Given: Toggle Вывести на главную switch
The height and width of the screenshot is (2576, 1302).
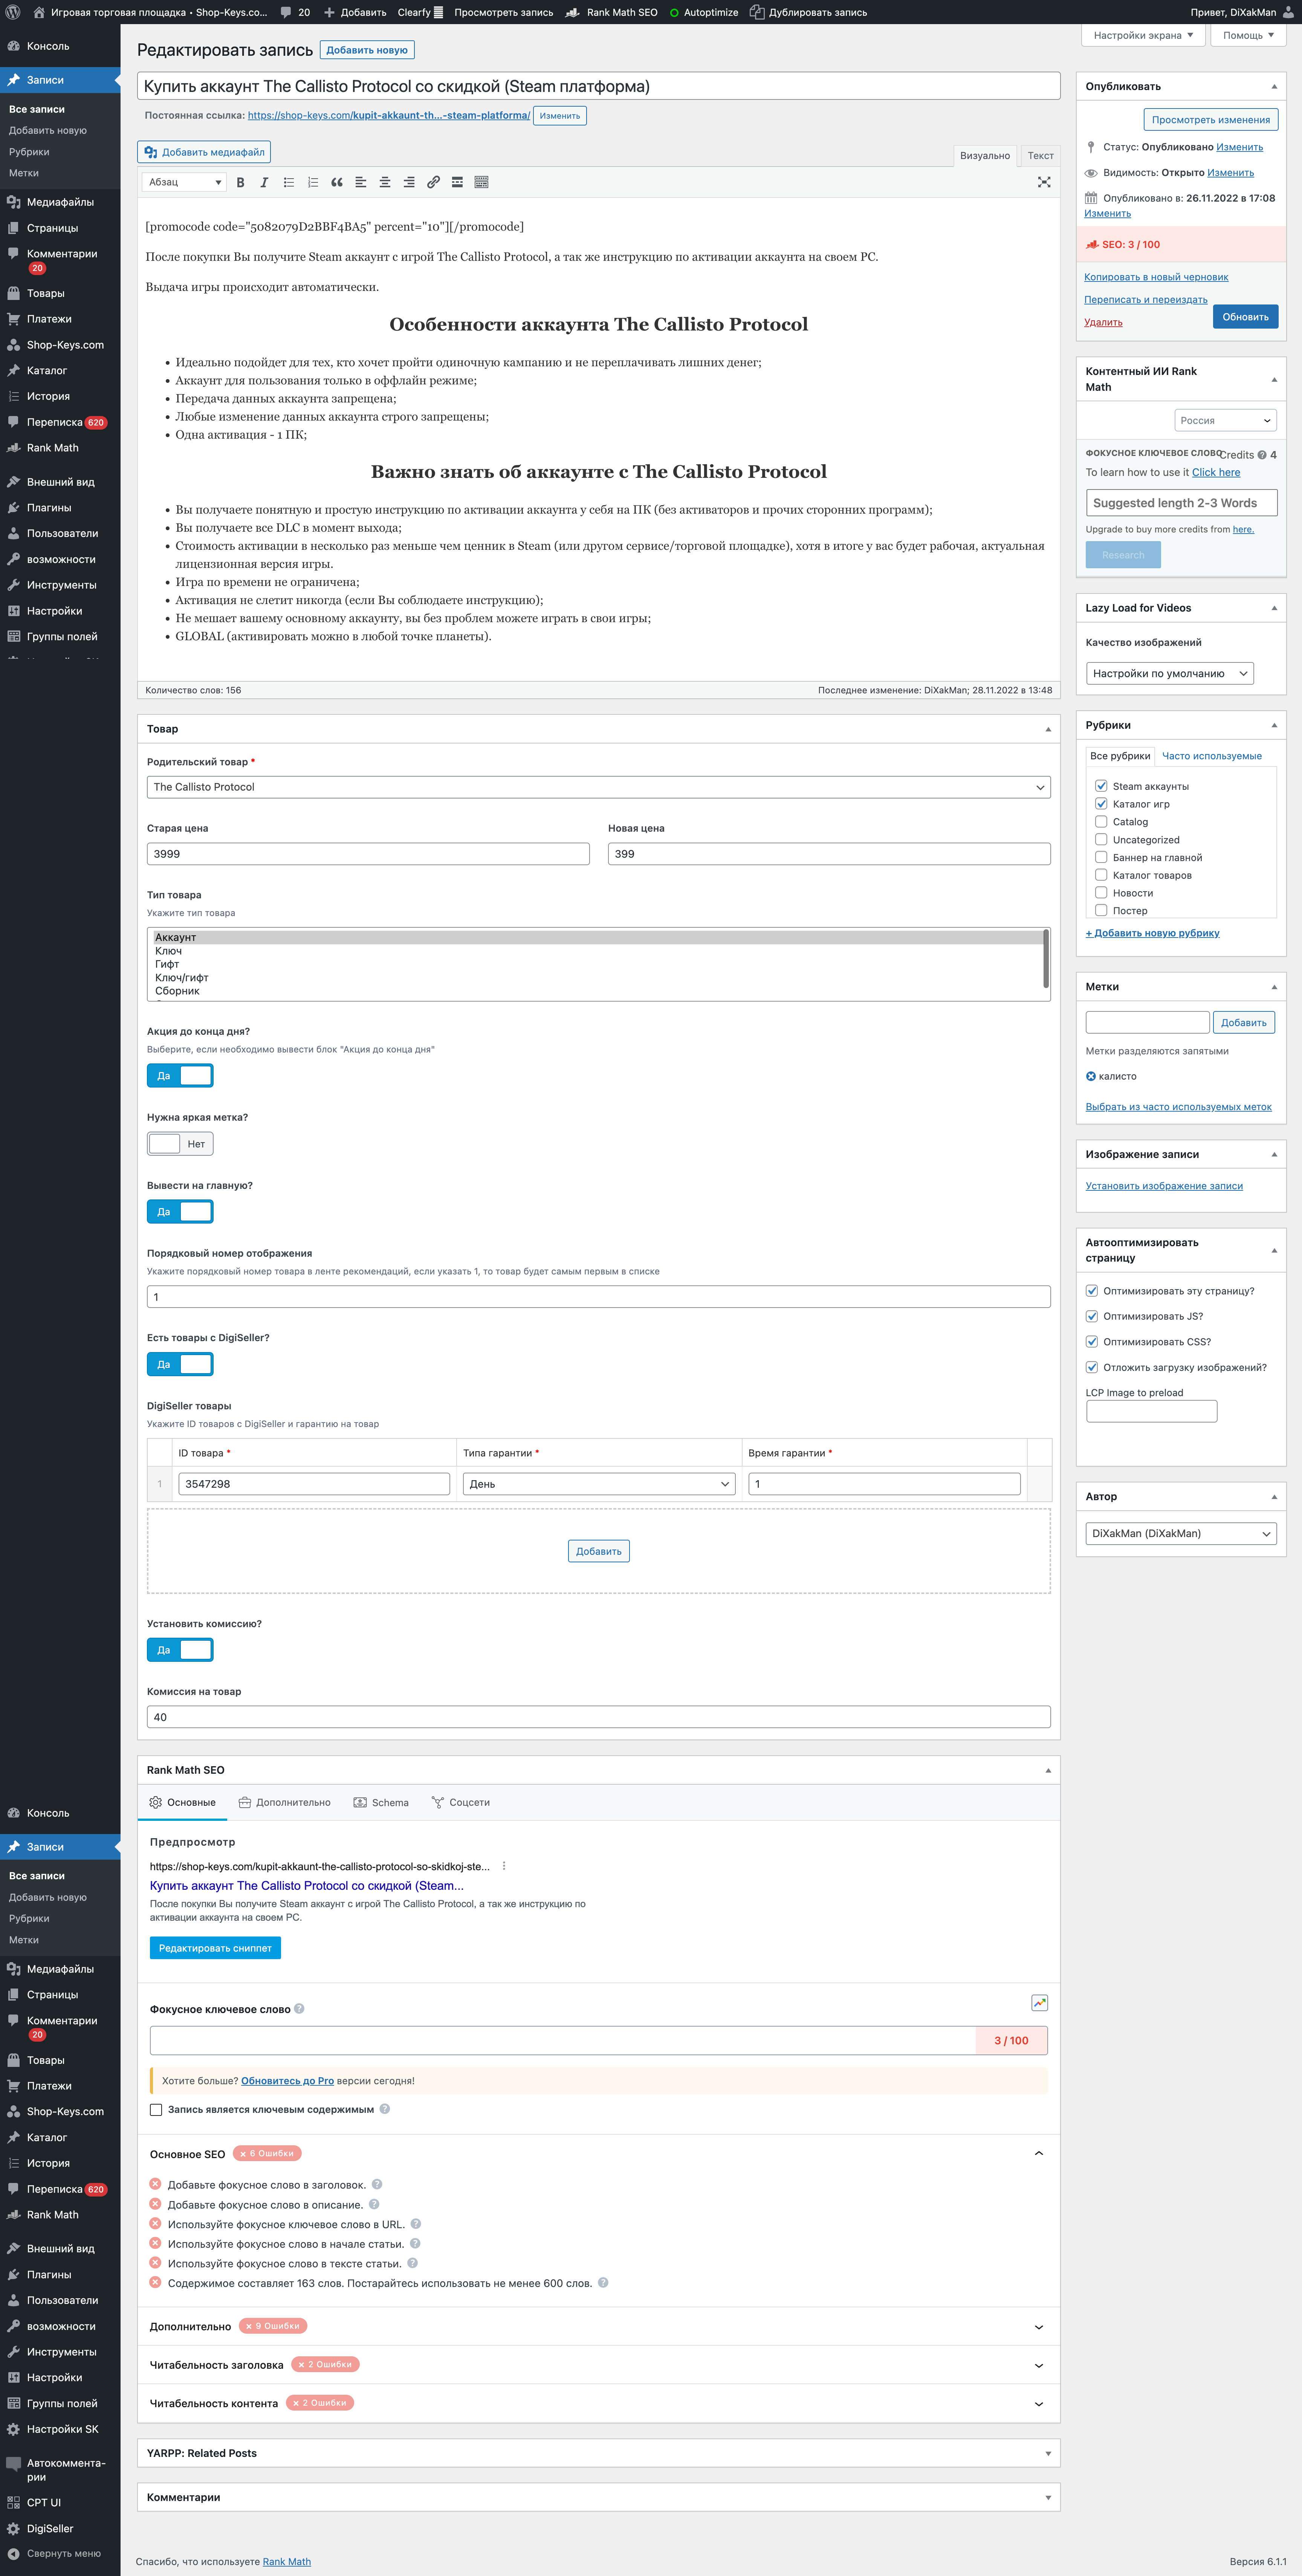Looking at the screenshot, I should [180, 1211].
